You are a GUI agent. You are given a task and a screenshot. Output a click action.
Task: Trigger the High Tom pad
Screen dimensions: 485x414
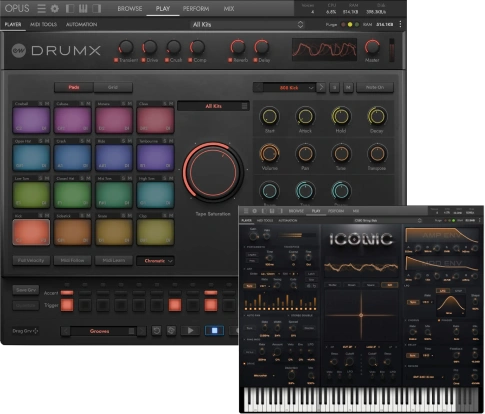point(155,195)
